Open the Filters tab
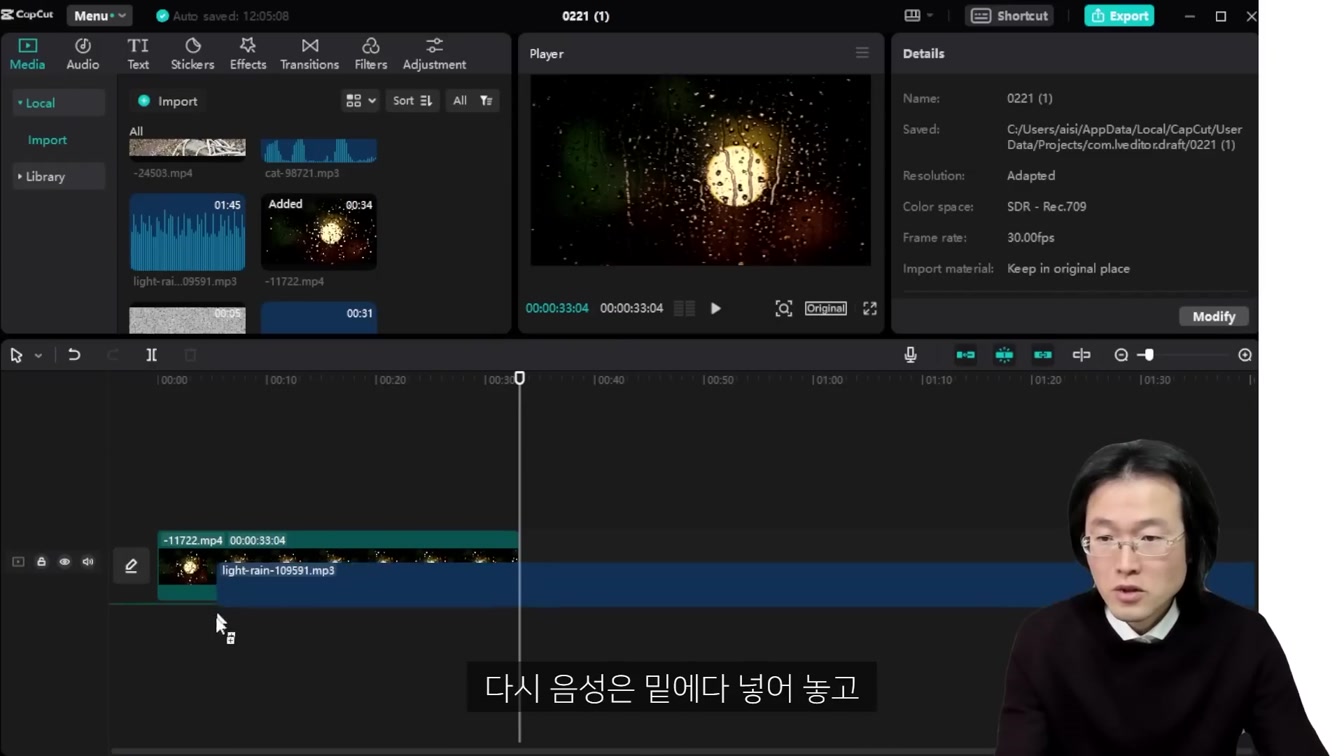The height and width of the screenshot is (756, 1344). pos(370,54)
